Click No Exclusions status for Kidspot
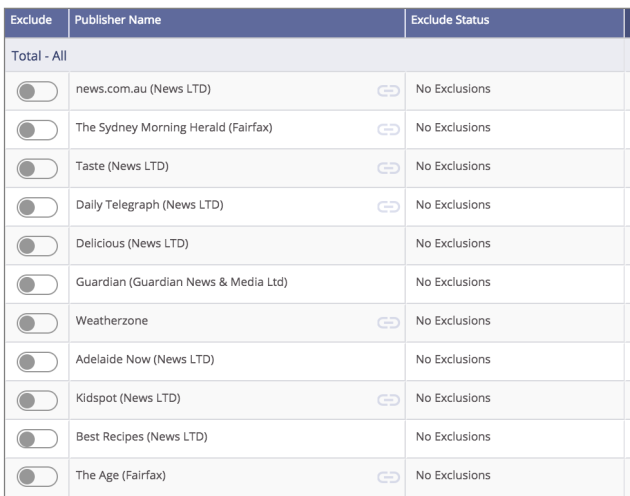Viewport: 630px width, 496px height. (453, 398)
